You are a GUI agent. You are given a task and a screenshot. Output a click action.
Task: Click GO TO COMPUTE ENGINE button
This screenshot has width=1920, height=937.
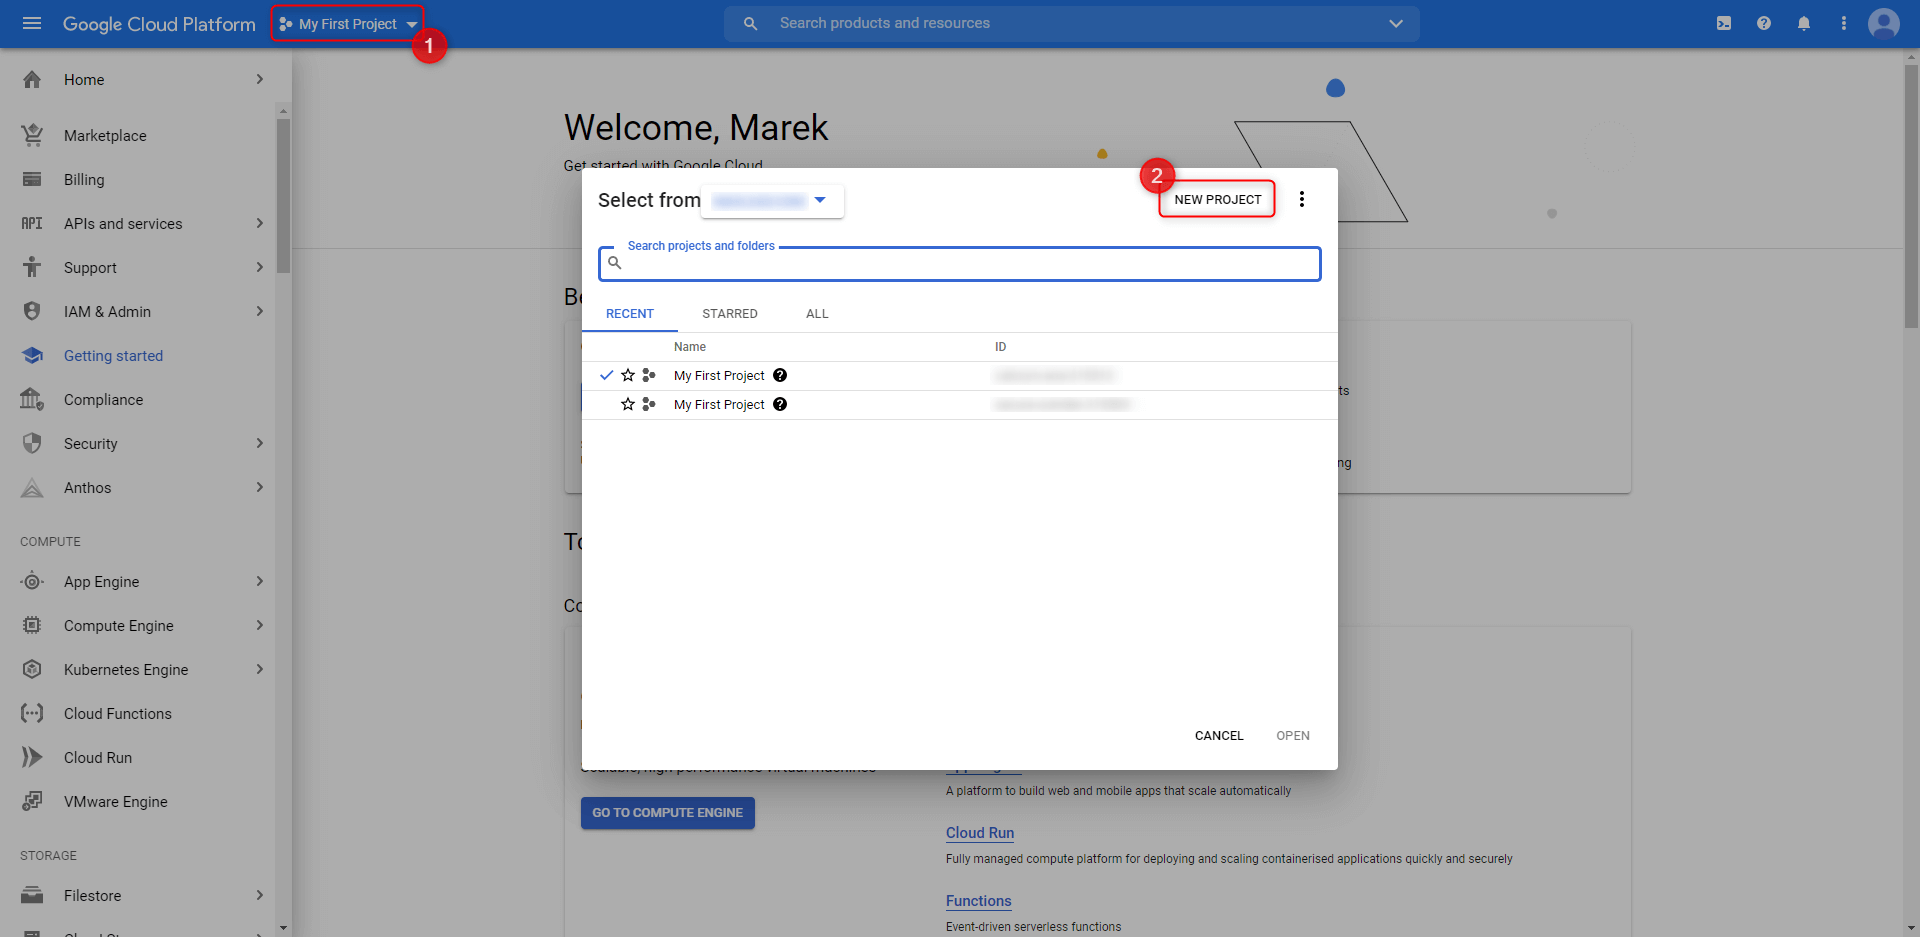[x=668, y=813]
